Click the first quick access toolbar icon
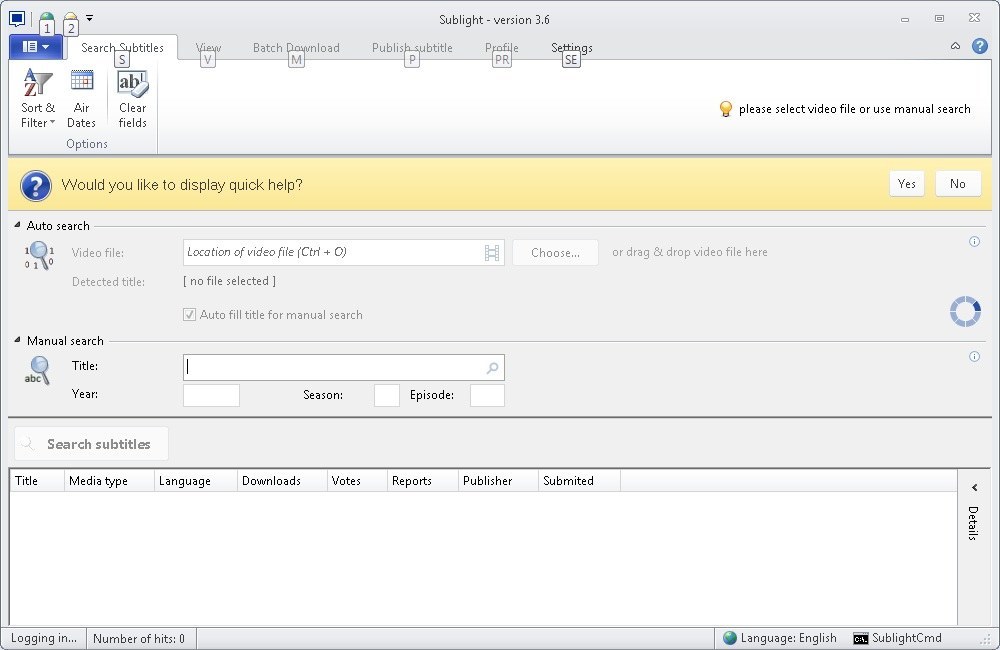The image size is (1000, 650). click(47, 18)
